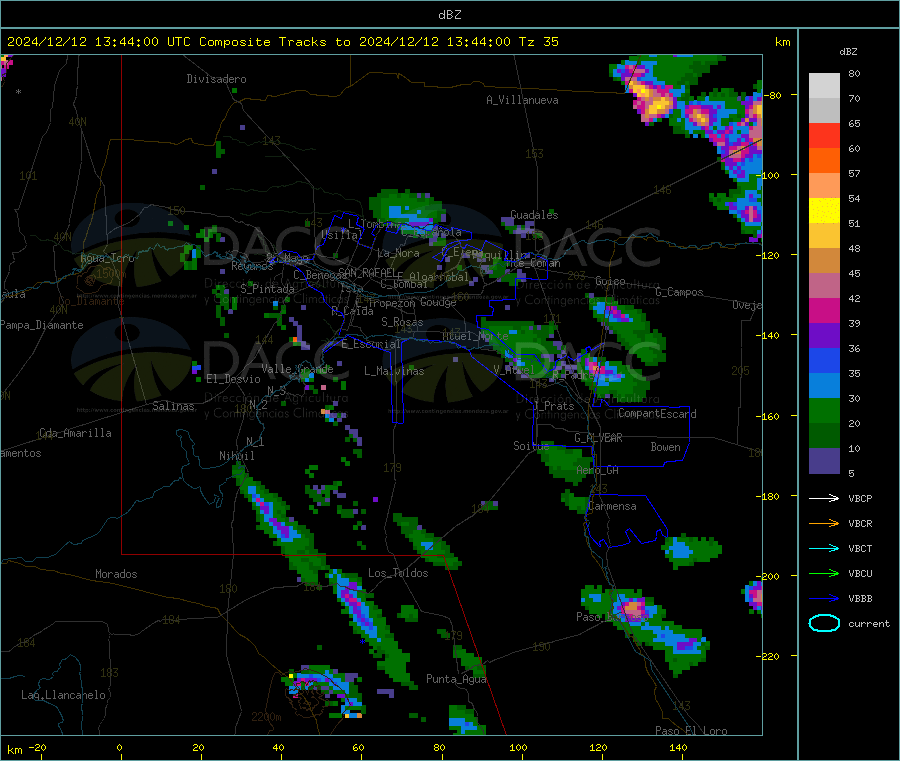Screen dimensions: 900x761
Task: Pick the blue 36 dBZ color swatch
Action: pos(824,360)
